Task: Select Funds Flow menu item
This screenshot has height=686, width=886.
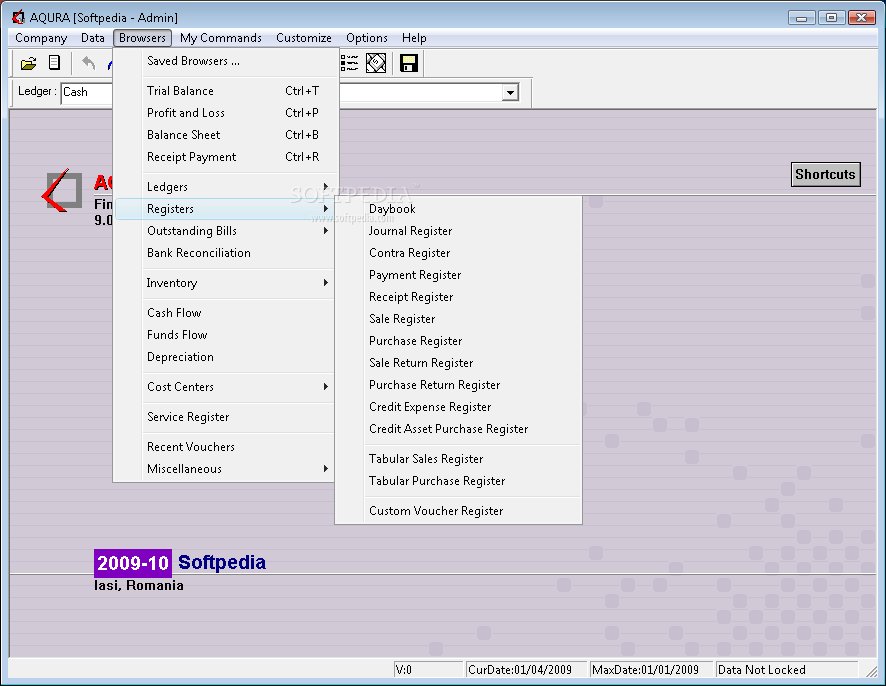Action: 226,335
